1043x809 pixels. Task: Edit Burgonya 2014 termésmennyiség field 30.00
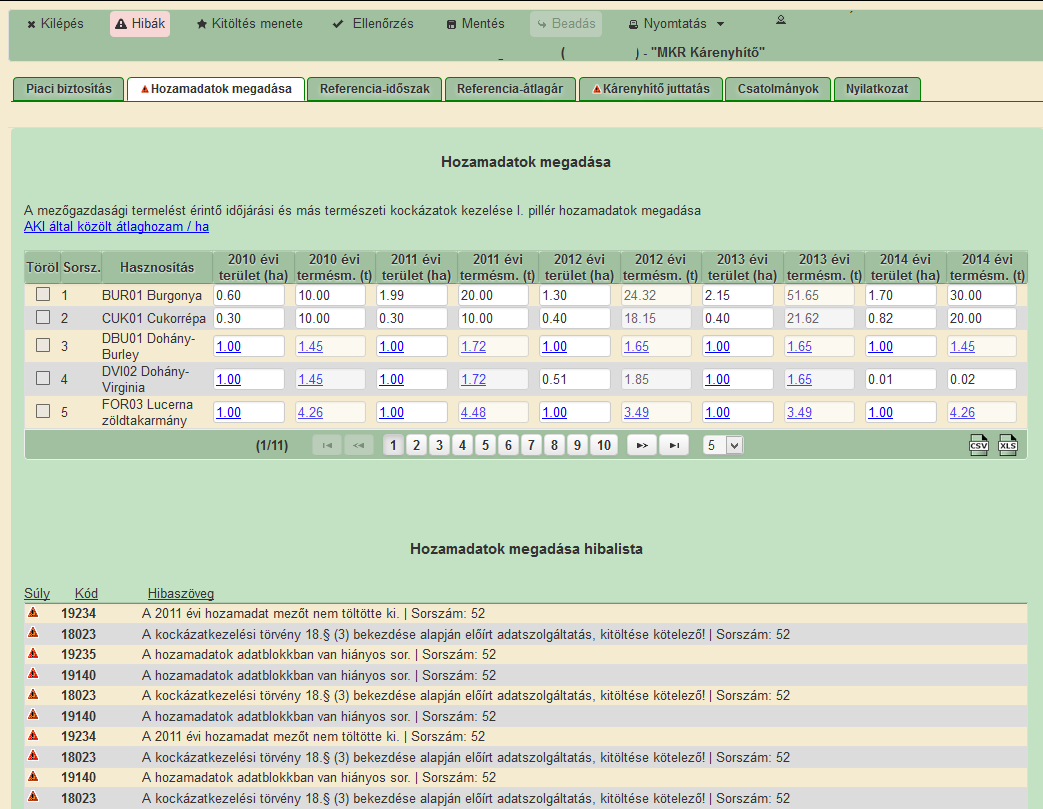(x=982, y=295)
